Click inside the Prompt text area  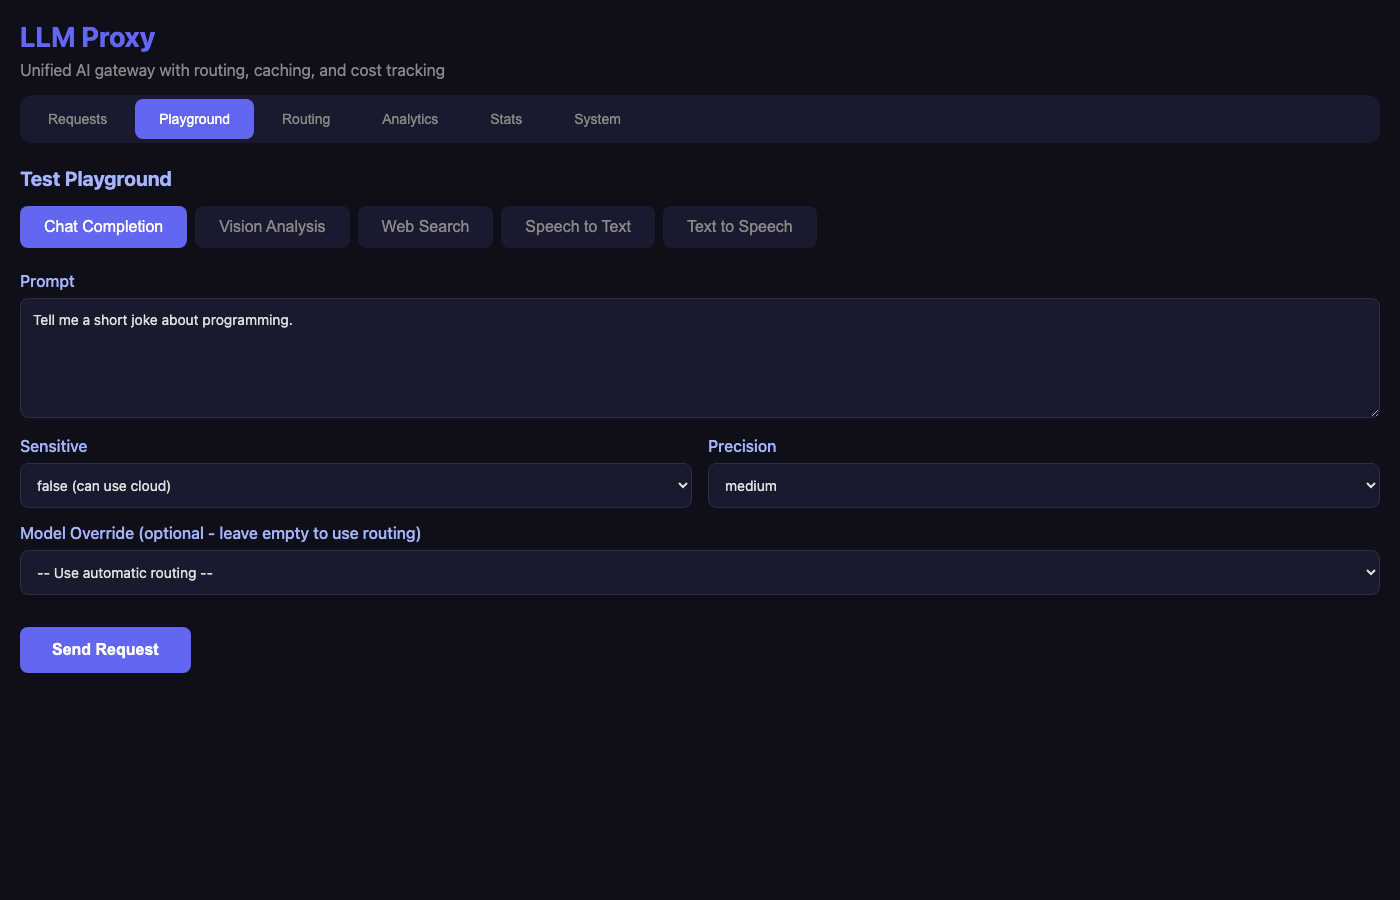[x=700, y=358]
